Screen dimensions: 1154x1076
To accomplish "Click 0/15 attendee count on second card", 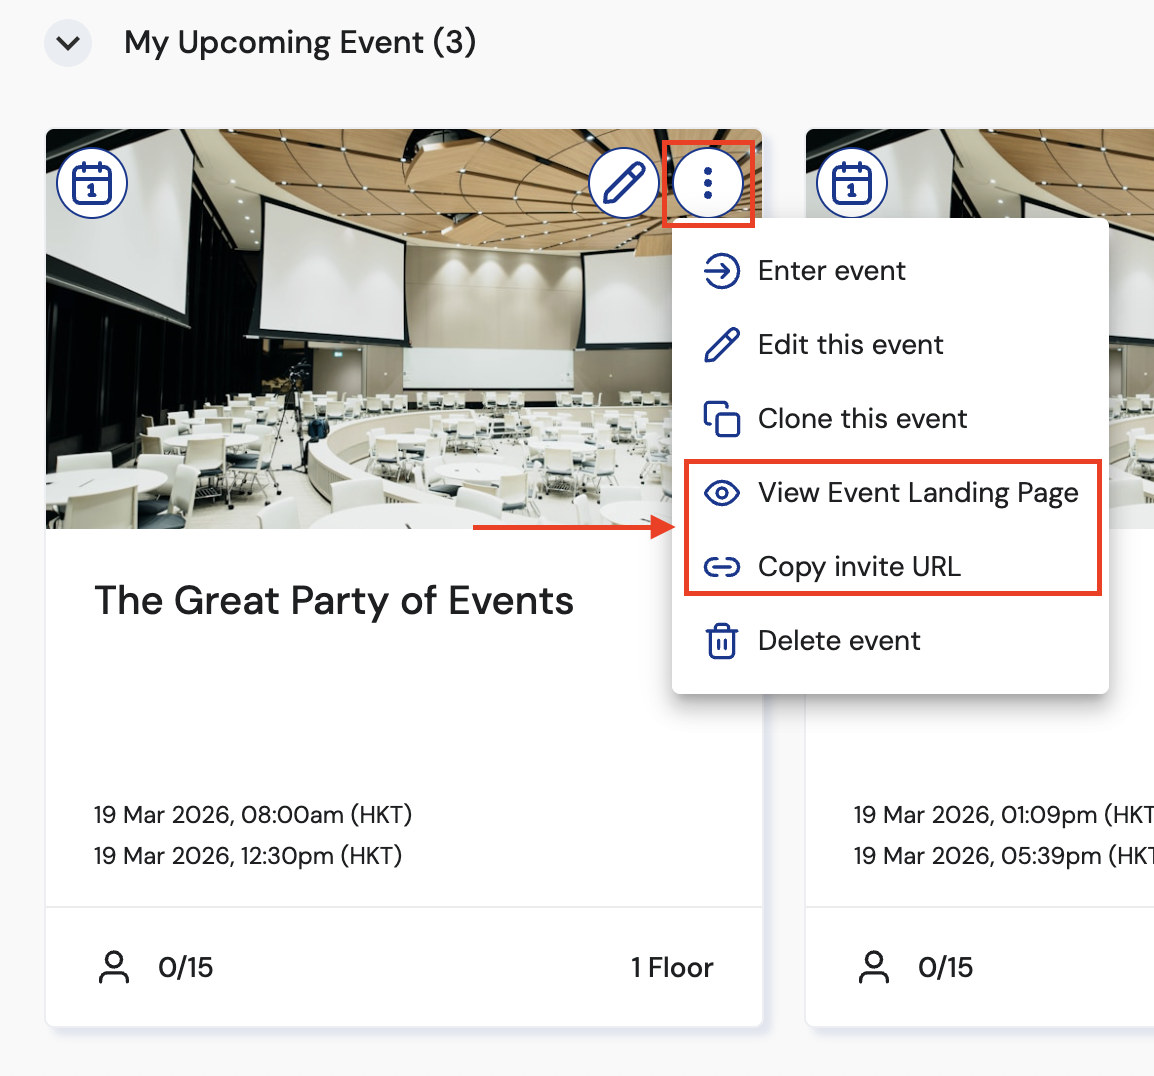I will pyautogui.click(x=945, y=967).
